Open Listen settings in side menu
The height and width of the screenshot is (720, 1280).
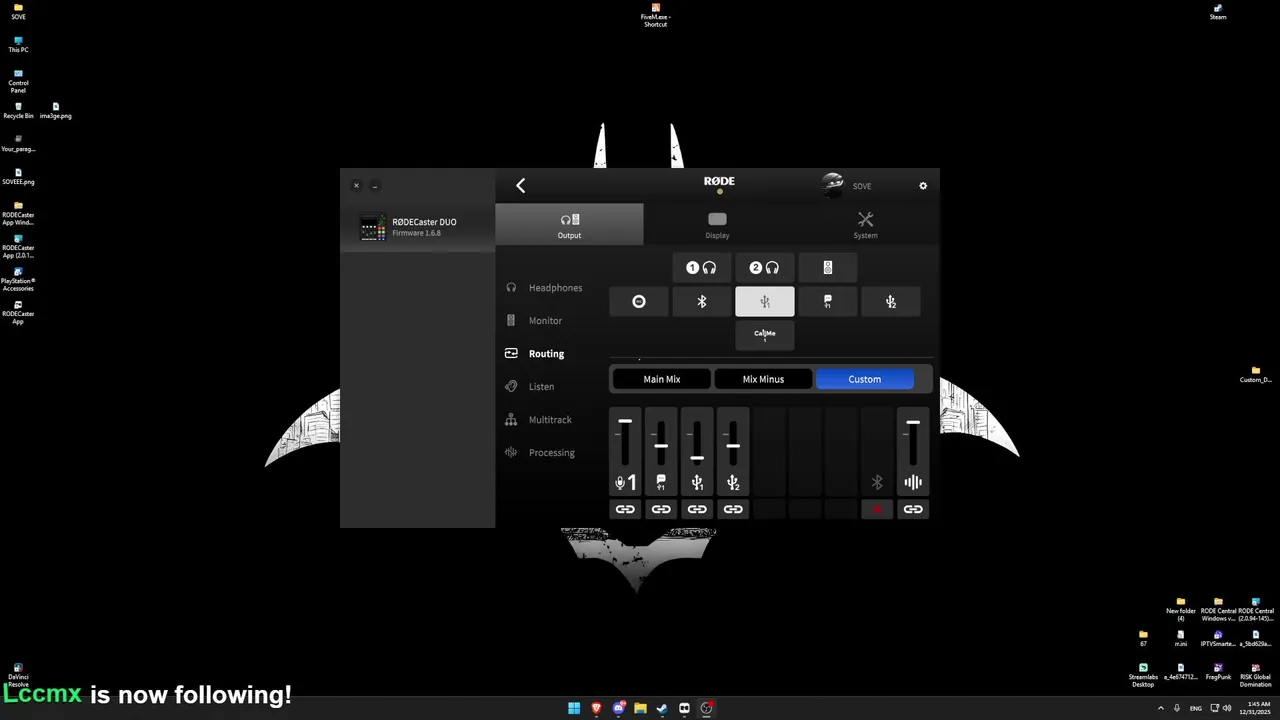(530, 387)
